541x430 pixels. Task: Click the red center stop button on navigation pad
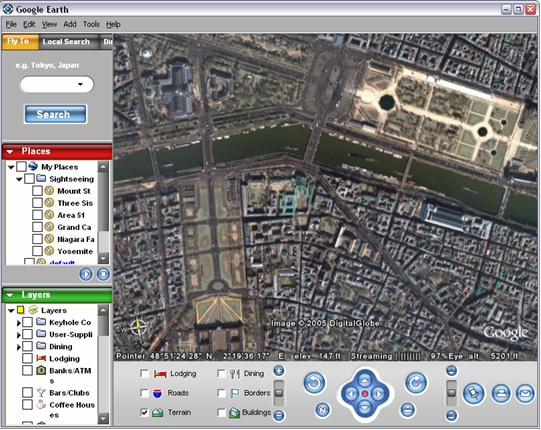coord(365,394)
